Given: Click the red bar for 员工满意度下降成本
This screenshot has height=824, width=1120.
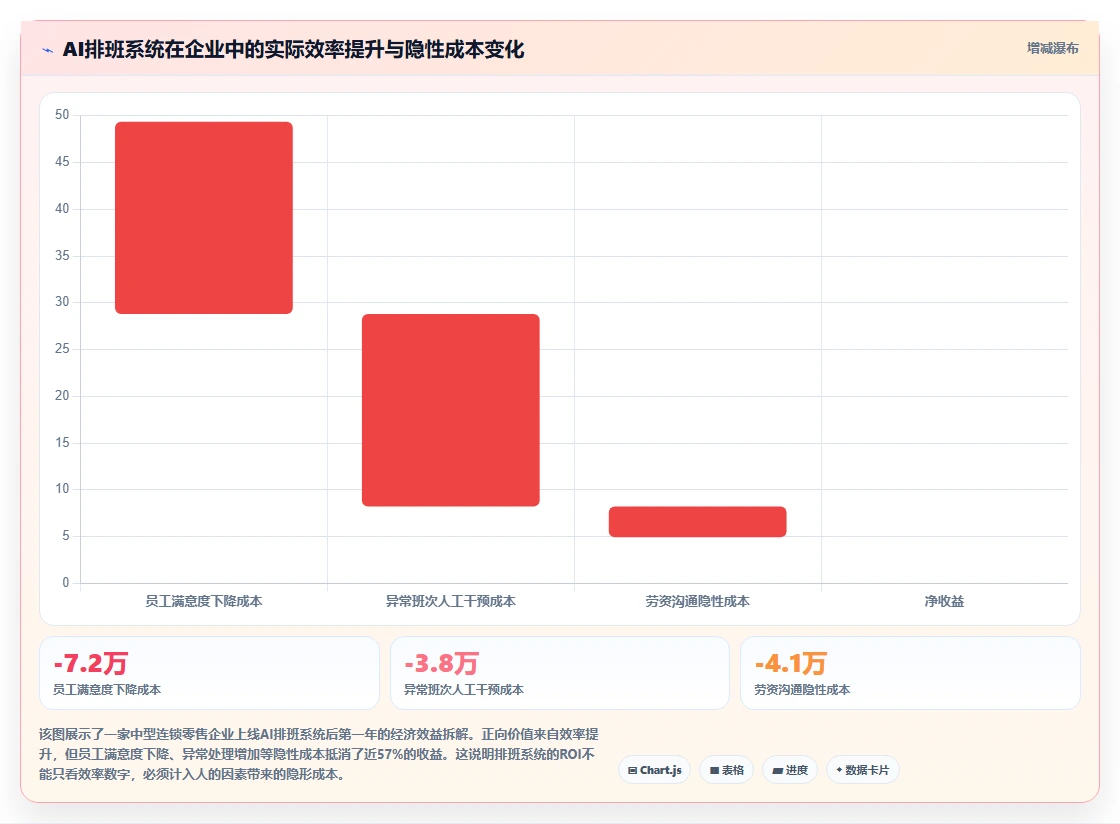Looking at the screenshot, I should click(x=204, y=218).
